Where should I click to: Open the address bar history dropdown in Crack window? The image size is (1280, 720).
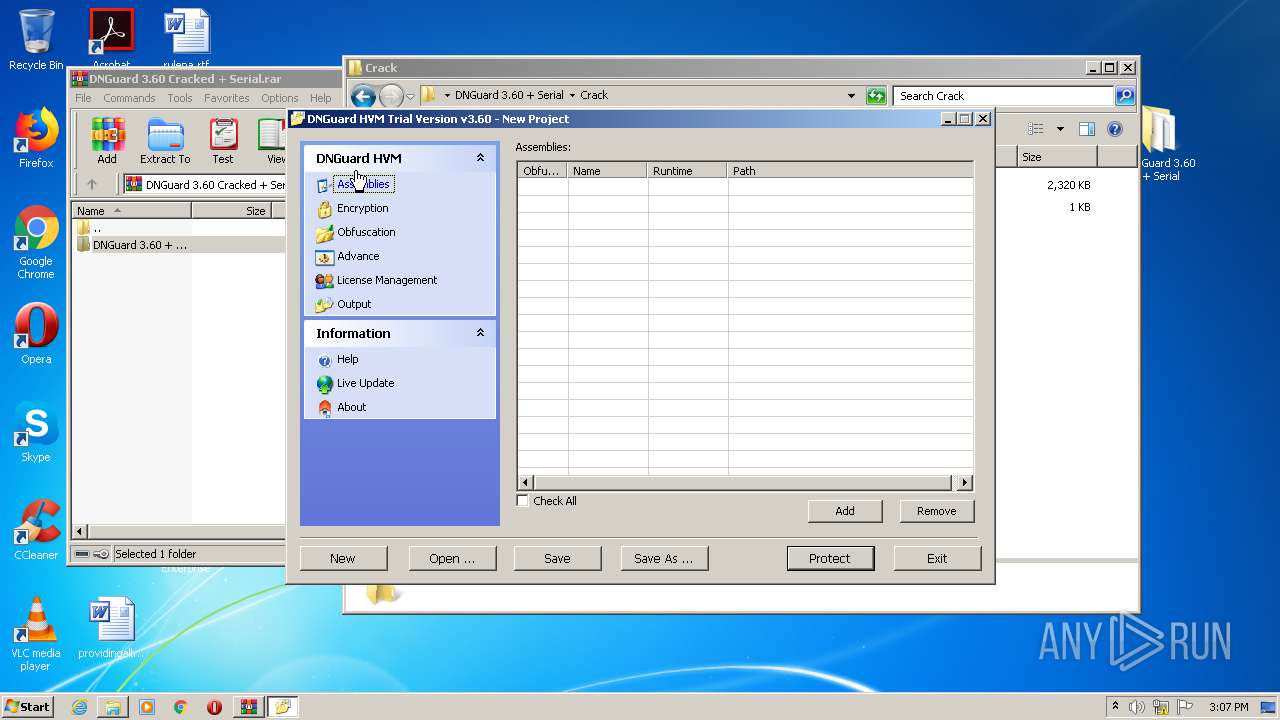[x=851, y=96]
